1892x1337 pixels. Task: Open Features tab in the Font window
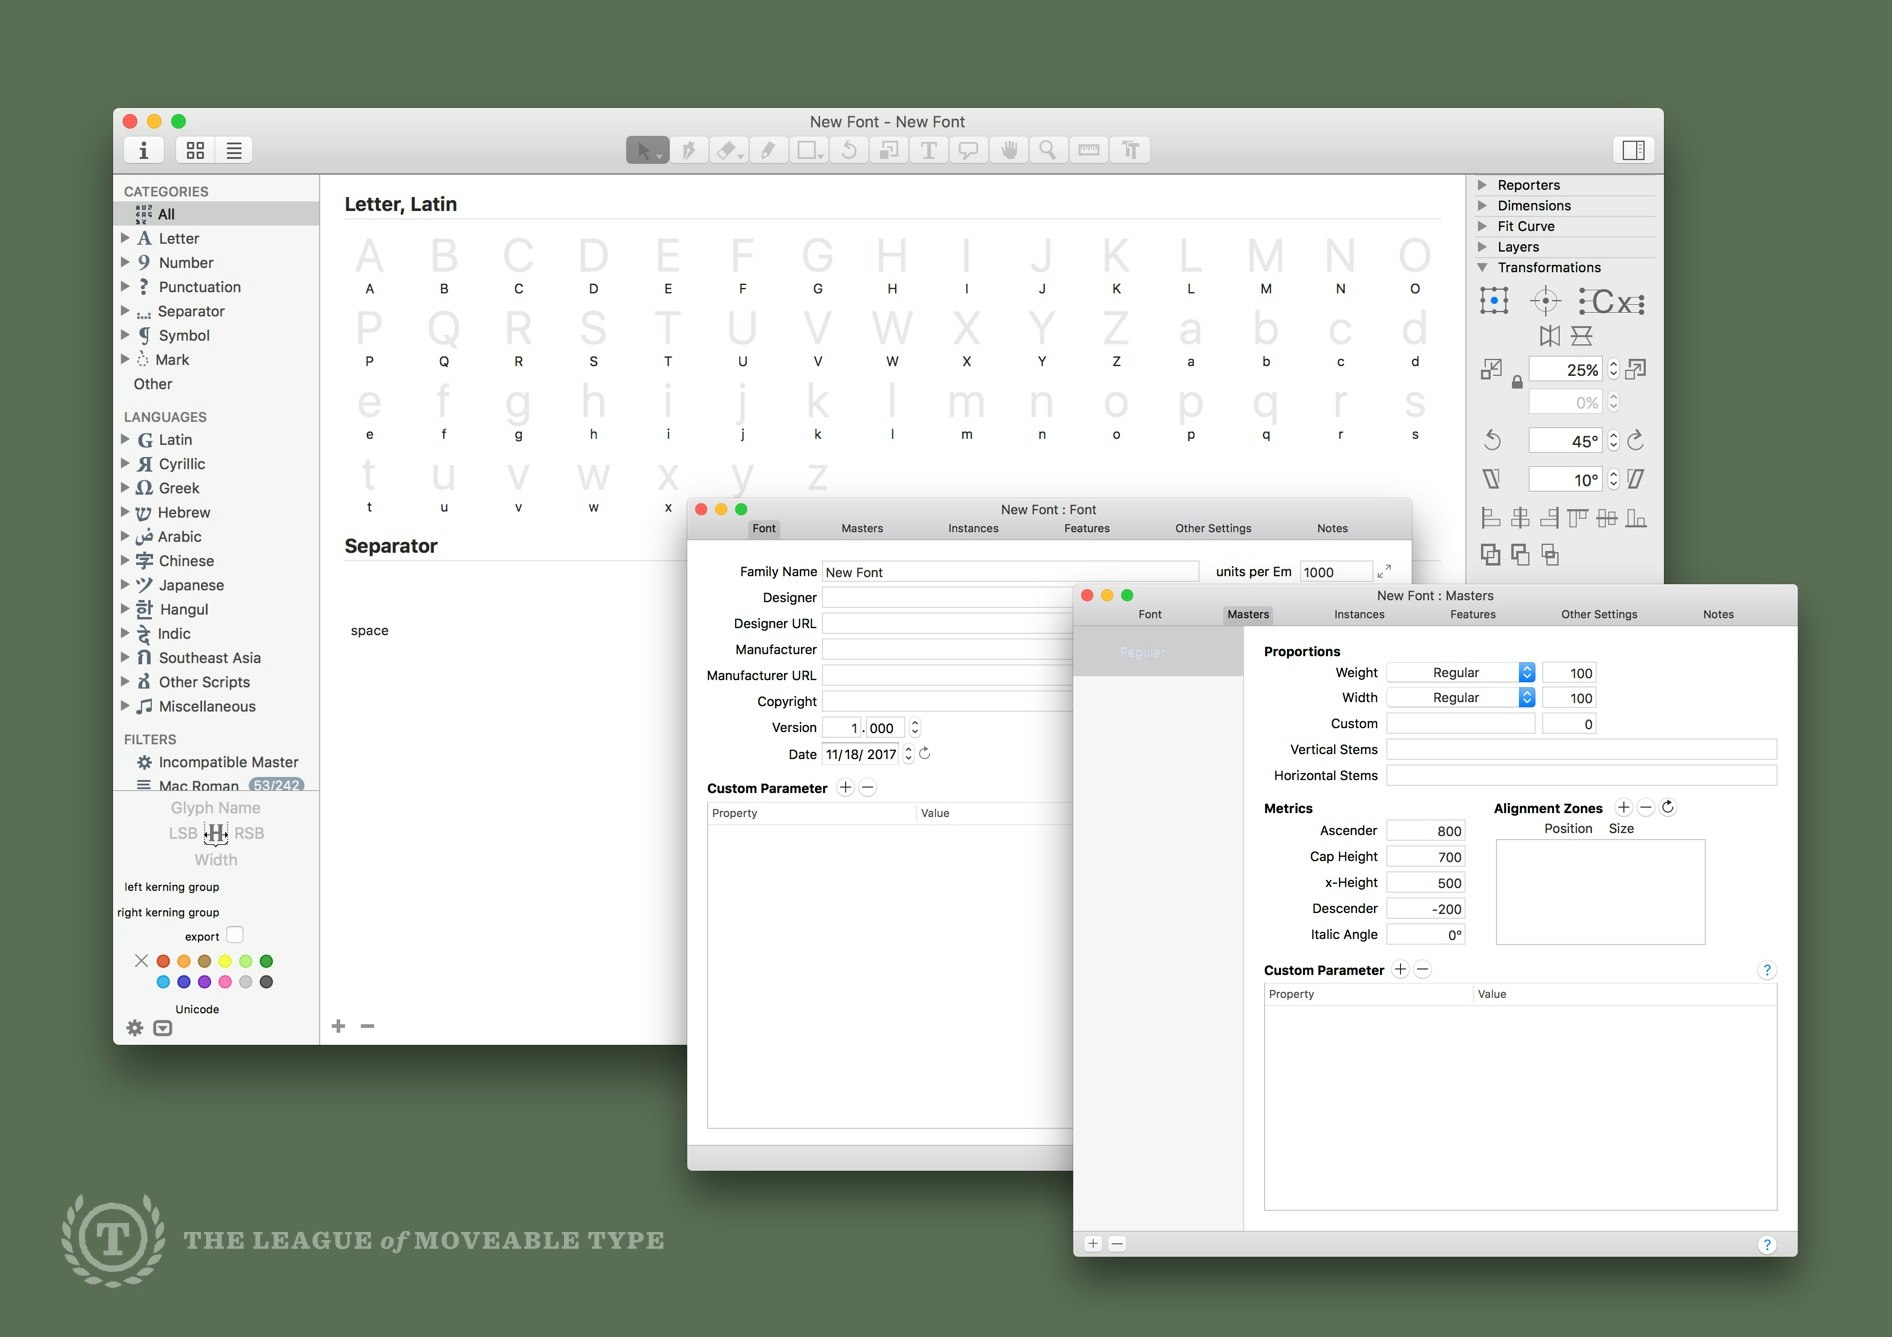point(1087,528)
